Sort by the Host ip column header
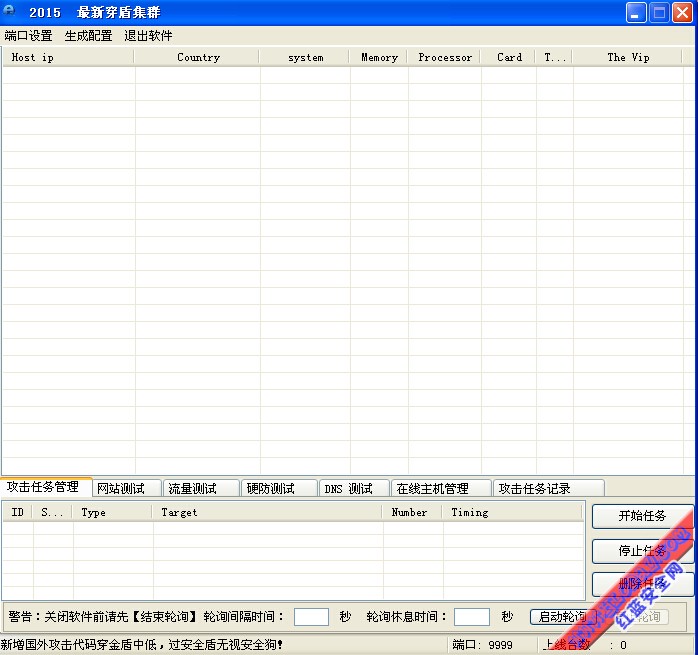The height and width of the screenshot is (655, 698). tap(68, 57)
